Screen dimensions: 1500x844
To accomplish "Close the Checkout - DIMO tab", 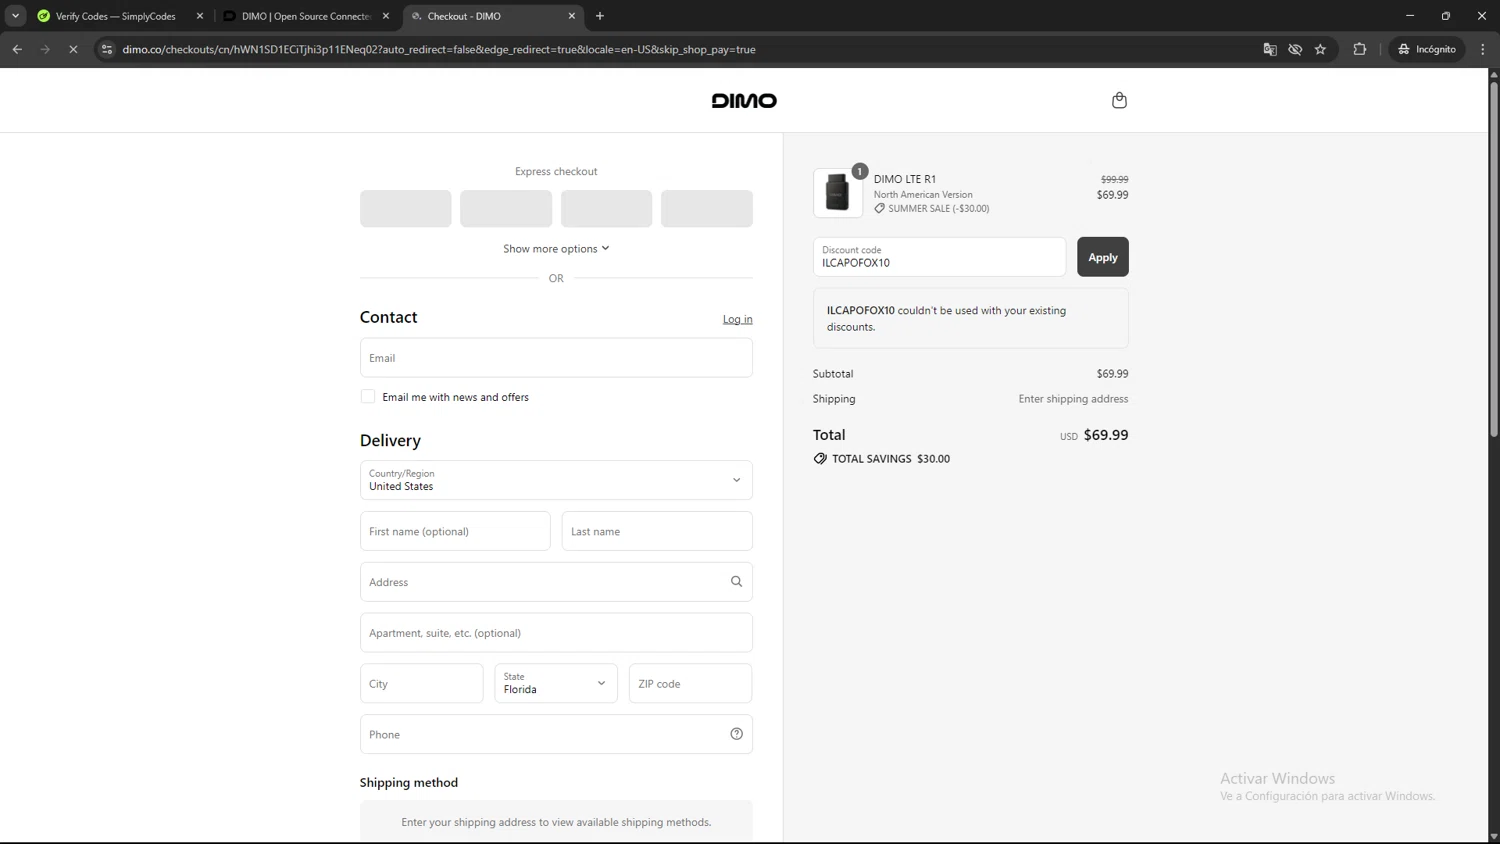I will (572, 16).
